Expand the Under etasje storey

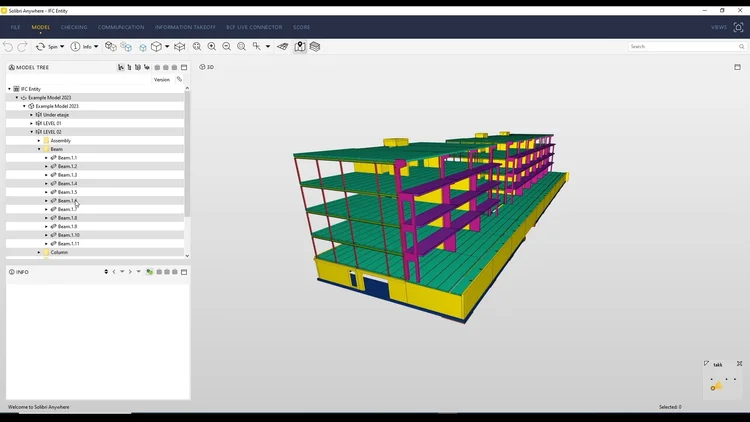click(x=32, y=115)
